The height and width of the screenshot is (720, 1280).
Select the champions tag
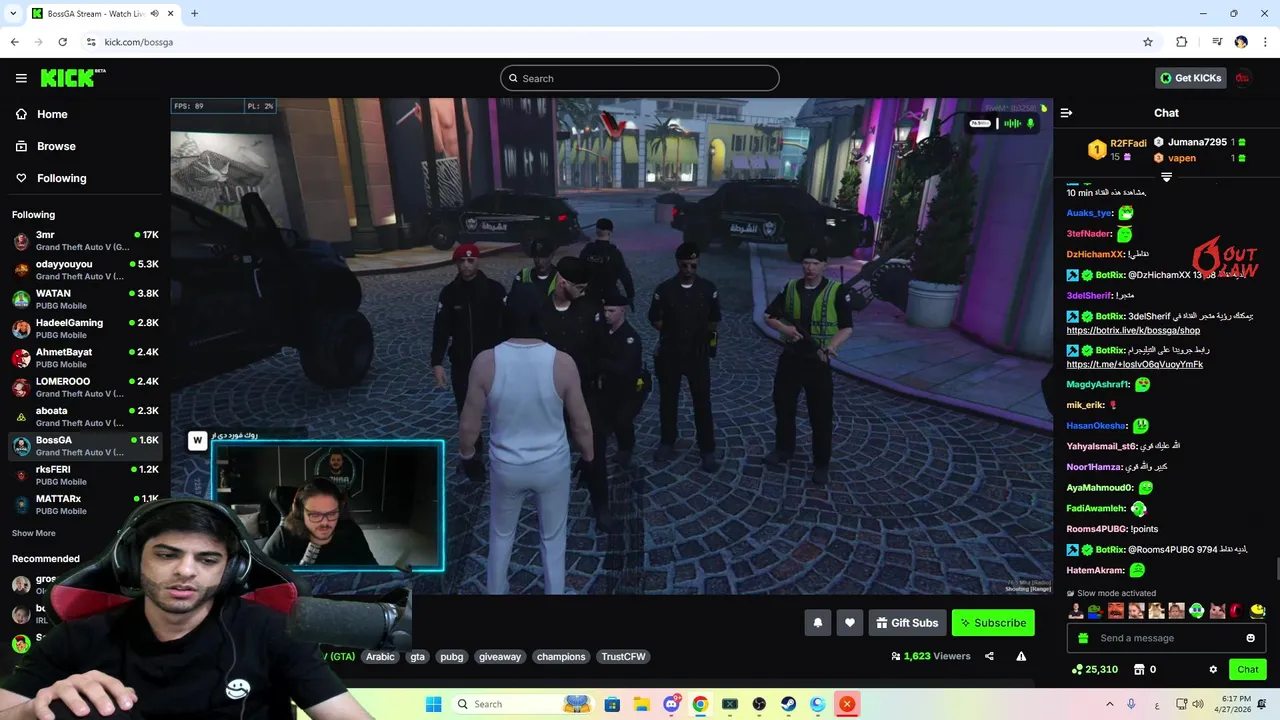561,657
